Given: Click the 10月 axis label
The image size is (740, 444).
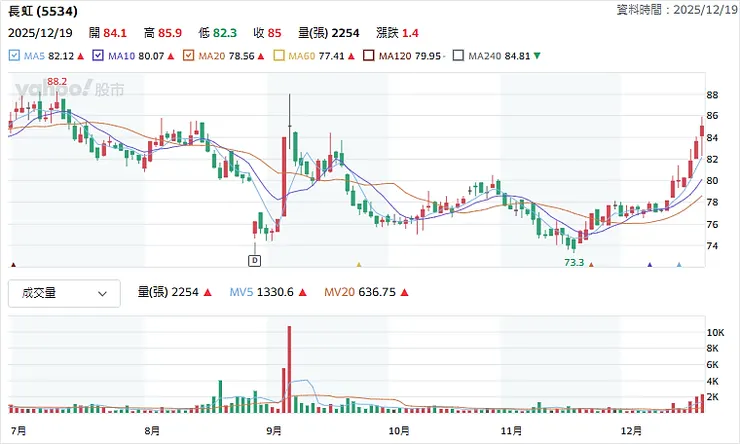Looking at the screenshot, I should [x=399, y=431].
